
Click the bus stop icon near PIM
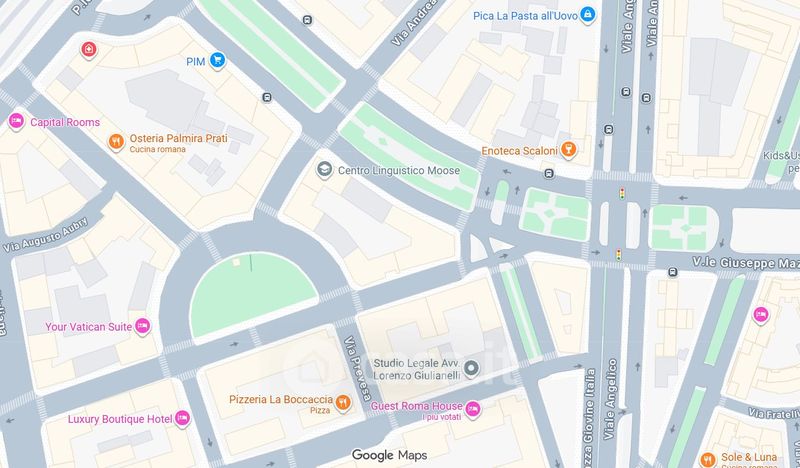coord(267,97)
